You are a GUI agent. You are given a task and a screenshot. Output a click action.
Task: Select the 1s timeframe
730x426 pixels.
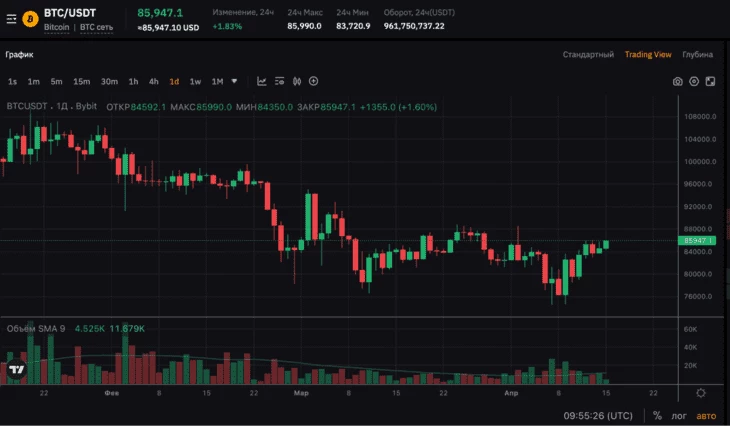click(x=13, y=81)
